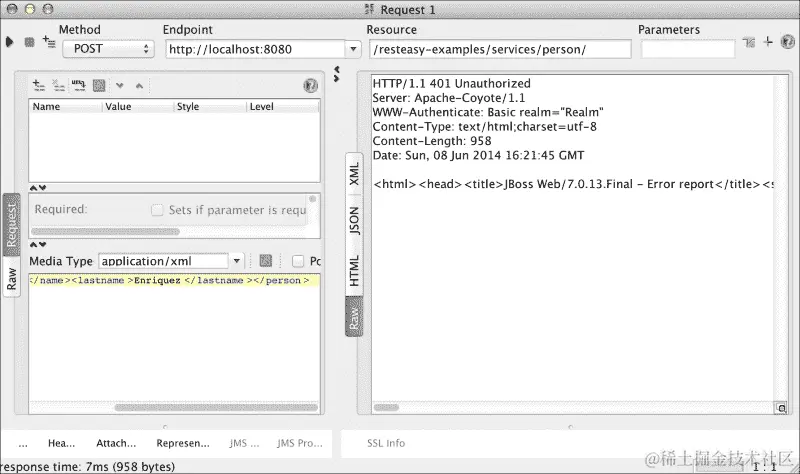Expand the Endpoint dropdown arrow
This screenshot has height=474, width=800.
tap(353, 49)
